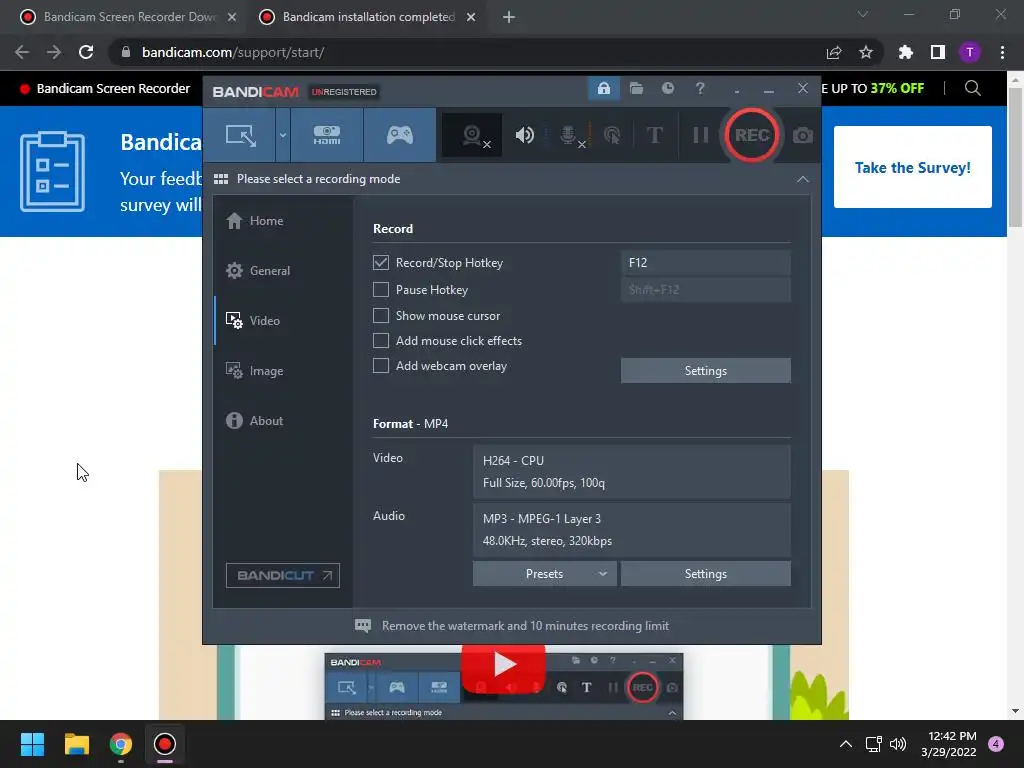Image resolution: width=1024 pixels, height=768 pixels.
Task: Open Bandicut link button
Action: [283, 575]
